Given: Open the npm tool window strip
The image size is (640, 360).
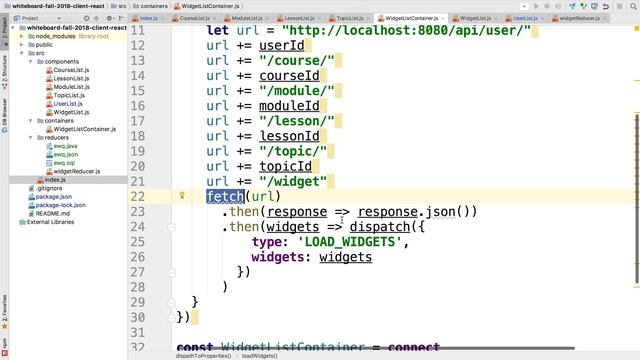Looking at the screenshot, I should pyautogui.click(x=4, y=347).
